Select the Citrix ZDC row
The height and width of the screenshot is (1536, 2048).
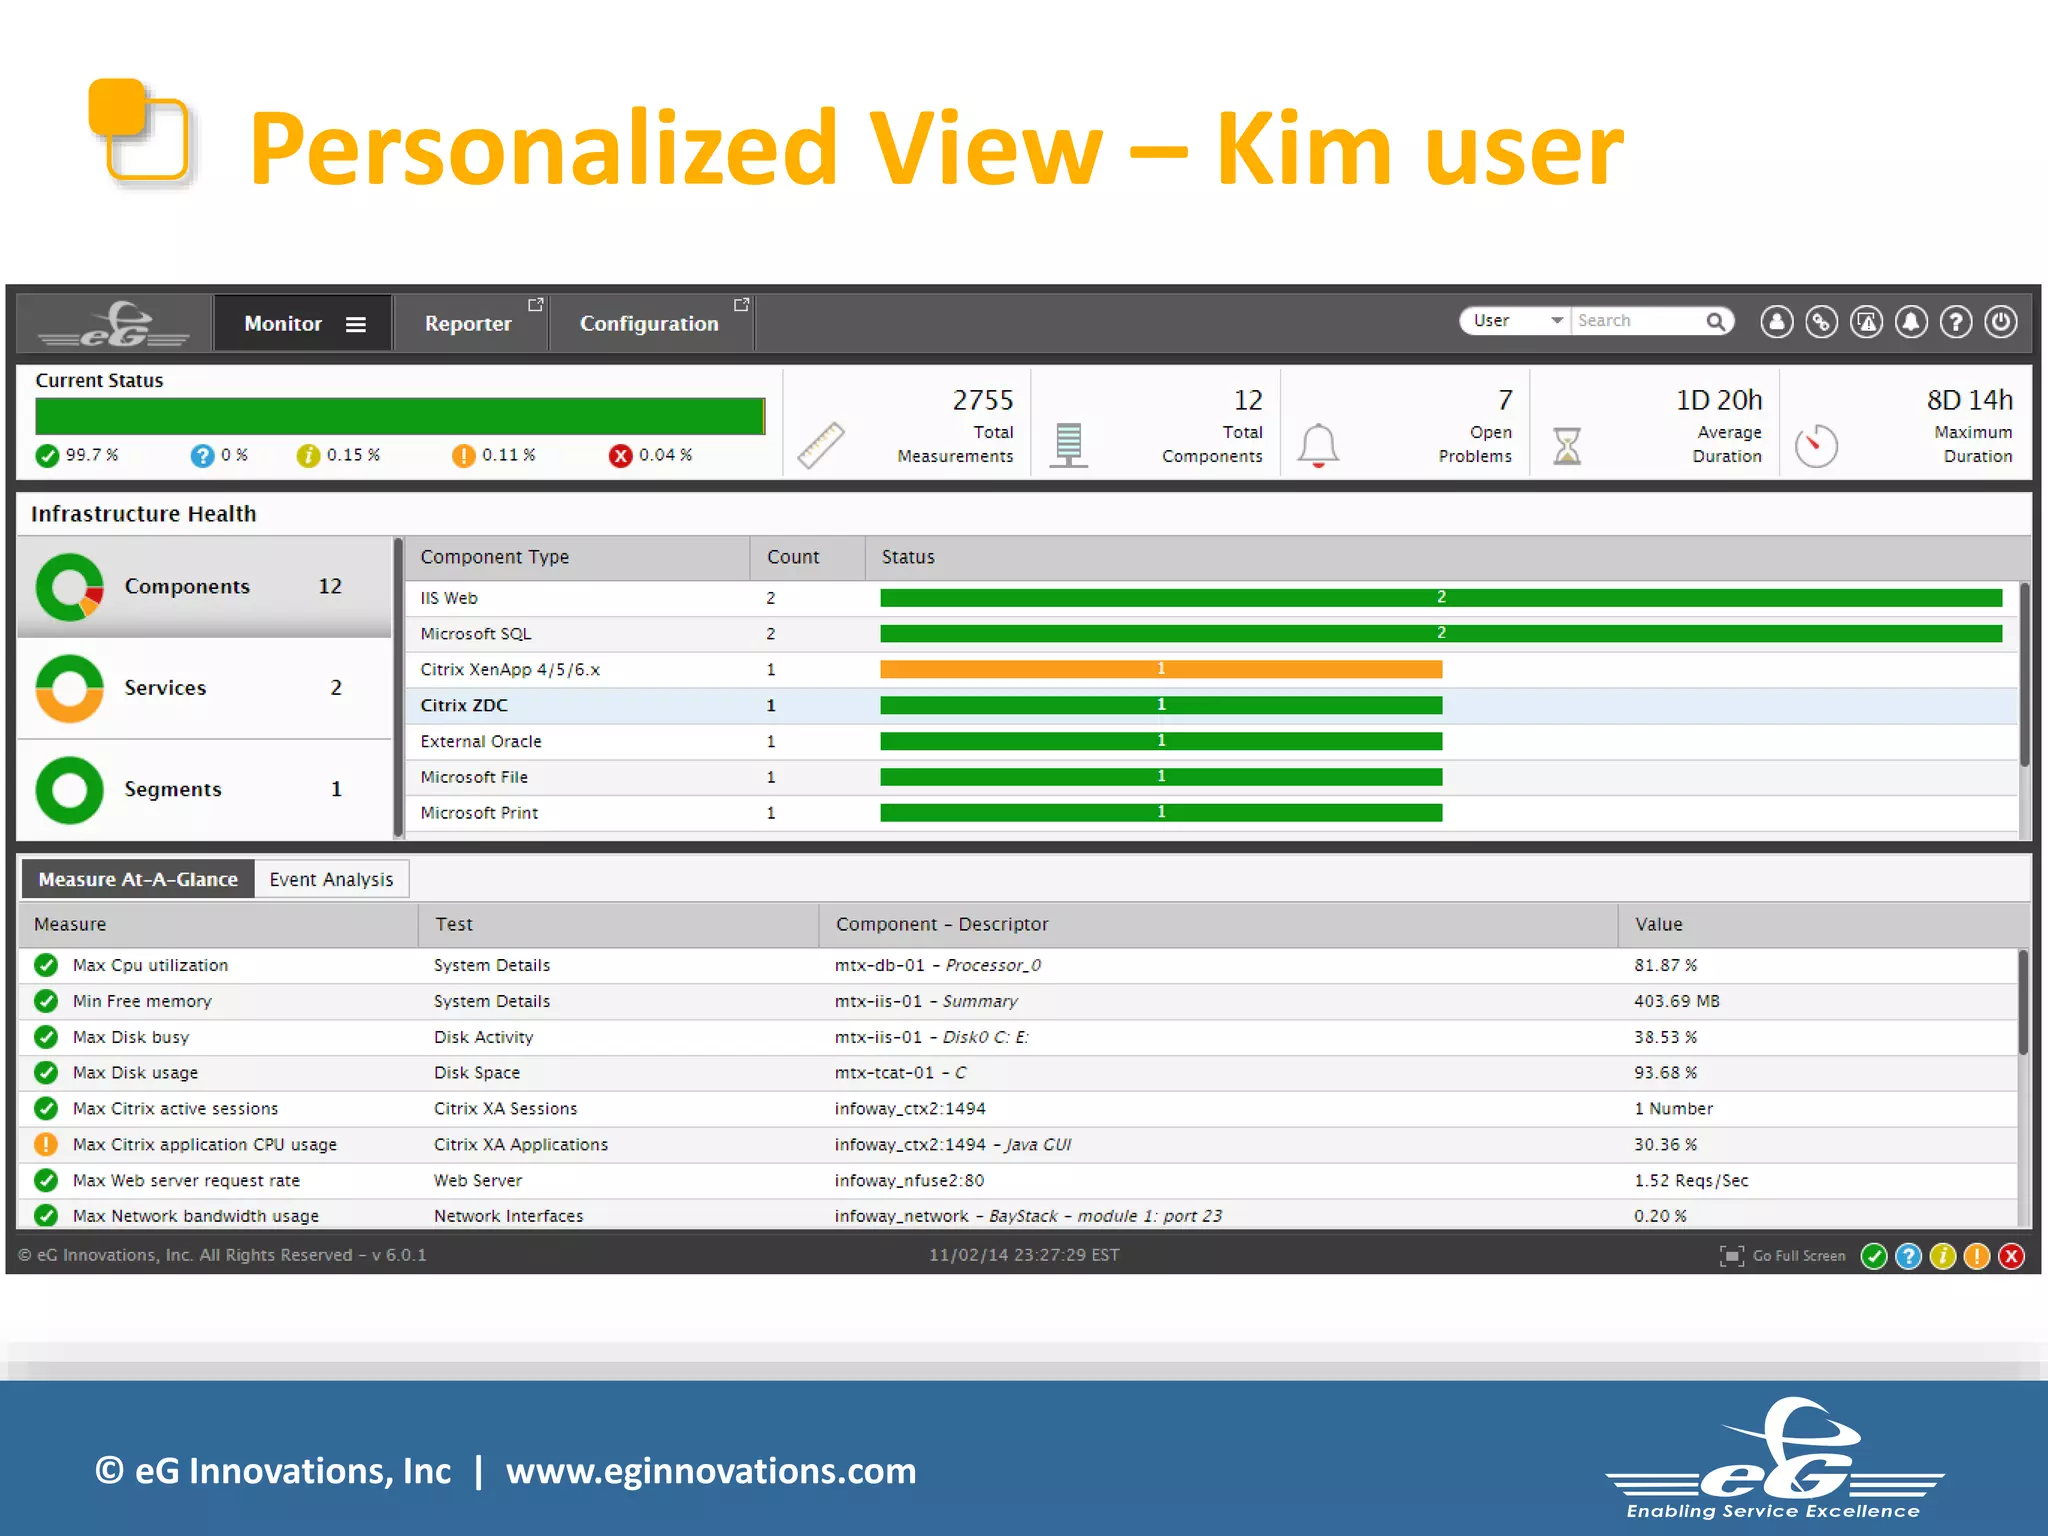click(1211, 705)
